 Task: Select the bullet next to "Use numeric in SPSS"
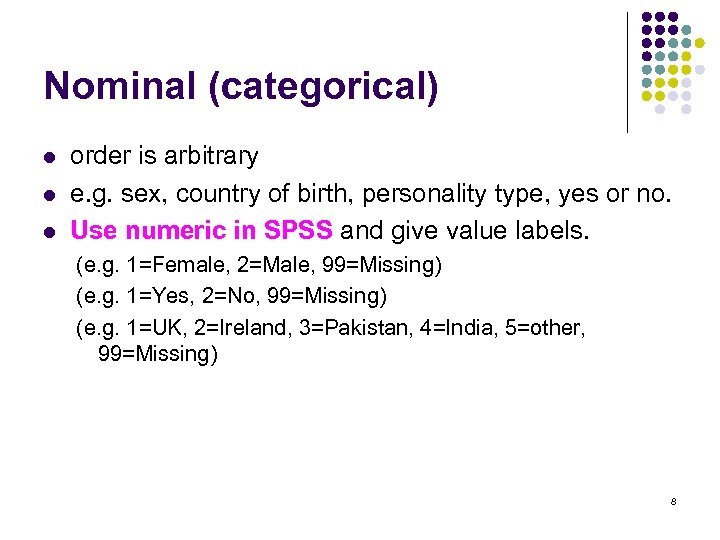[47, 233]
